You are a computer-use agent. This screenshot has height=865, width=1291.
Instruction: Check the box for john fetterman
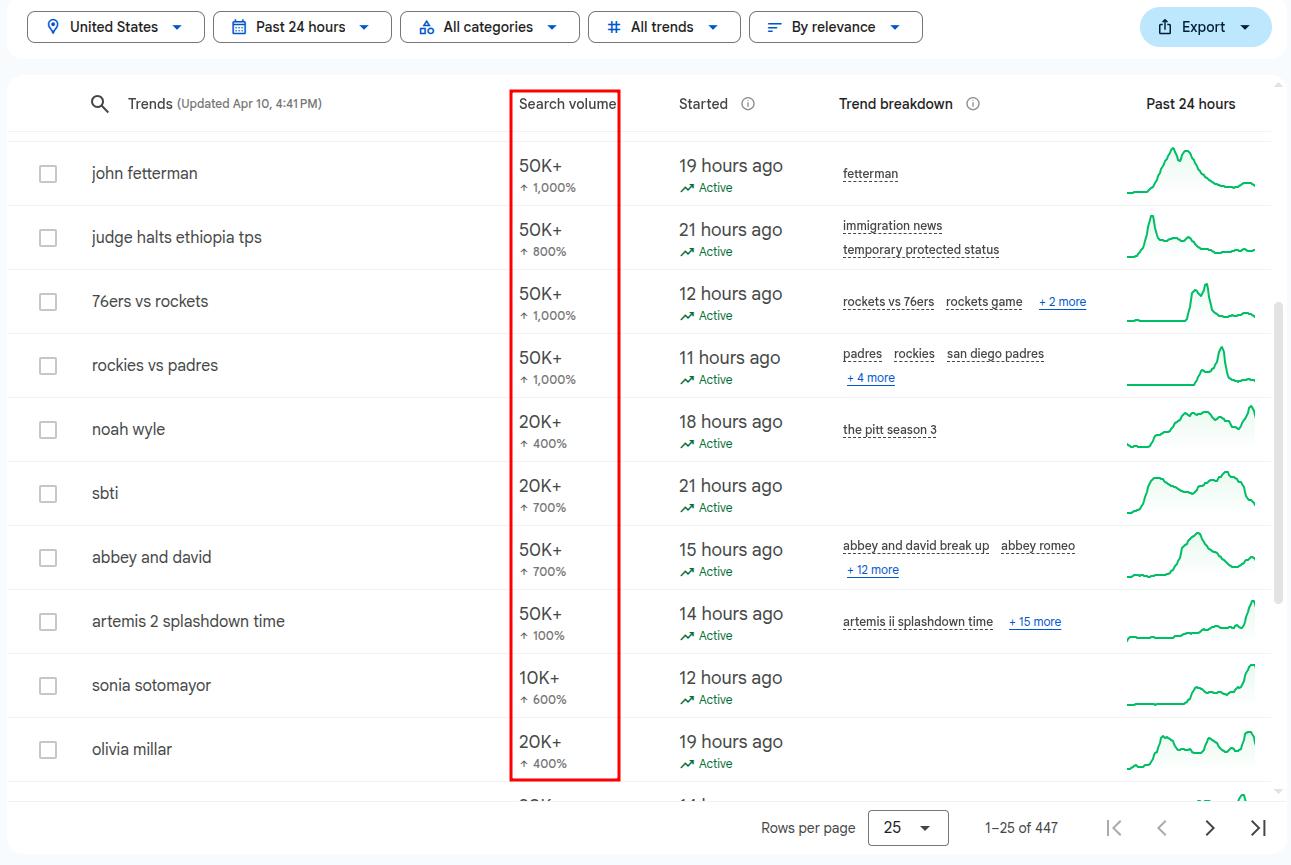pos(48,174)
